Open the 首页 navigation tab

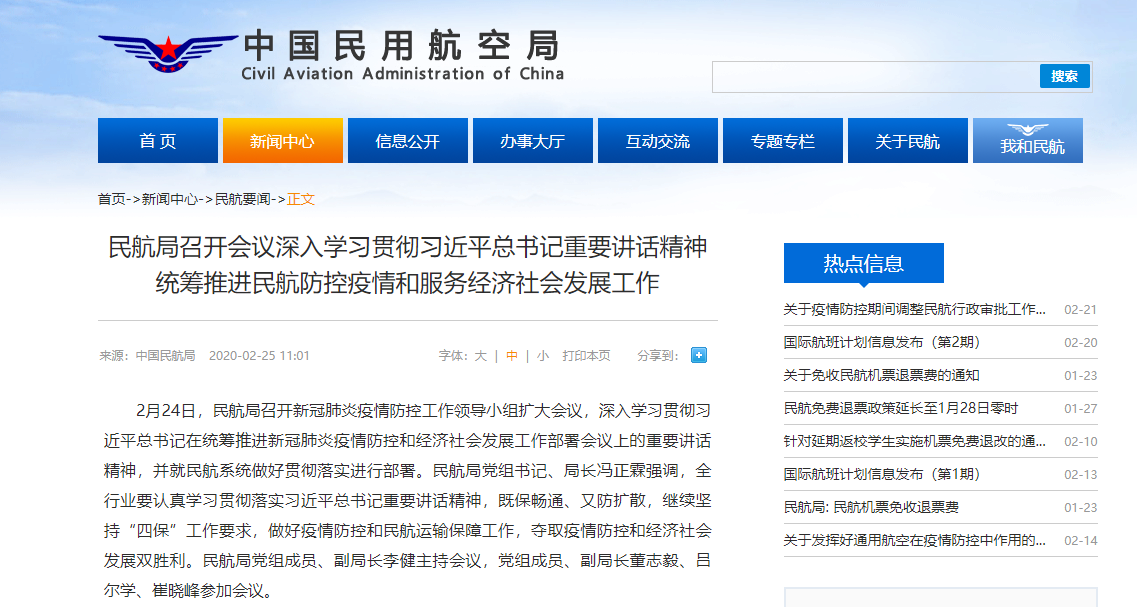pos(158,141)
